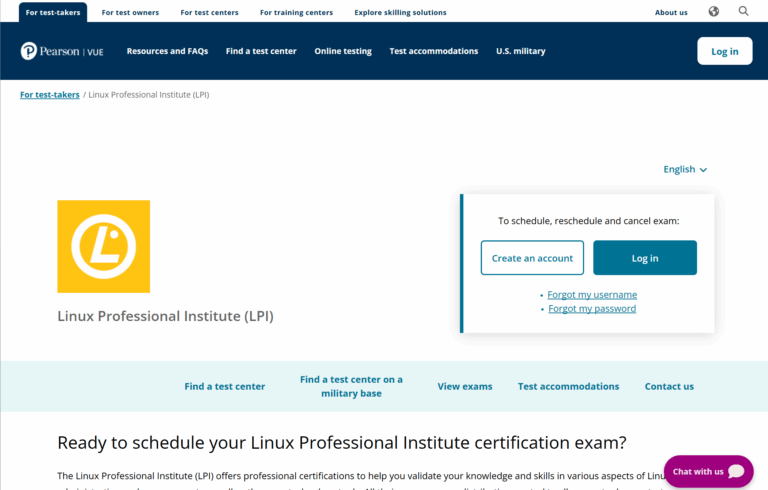
Task: Click the search magnifier icon
Action: 743,11
